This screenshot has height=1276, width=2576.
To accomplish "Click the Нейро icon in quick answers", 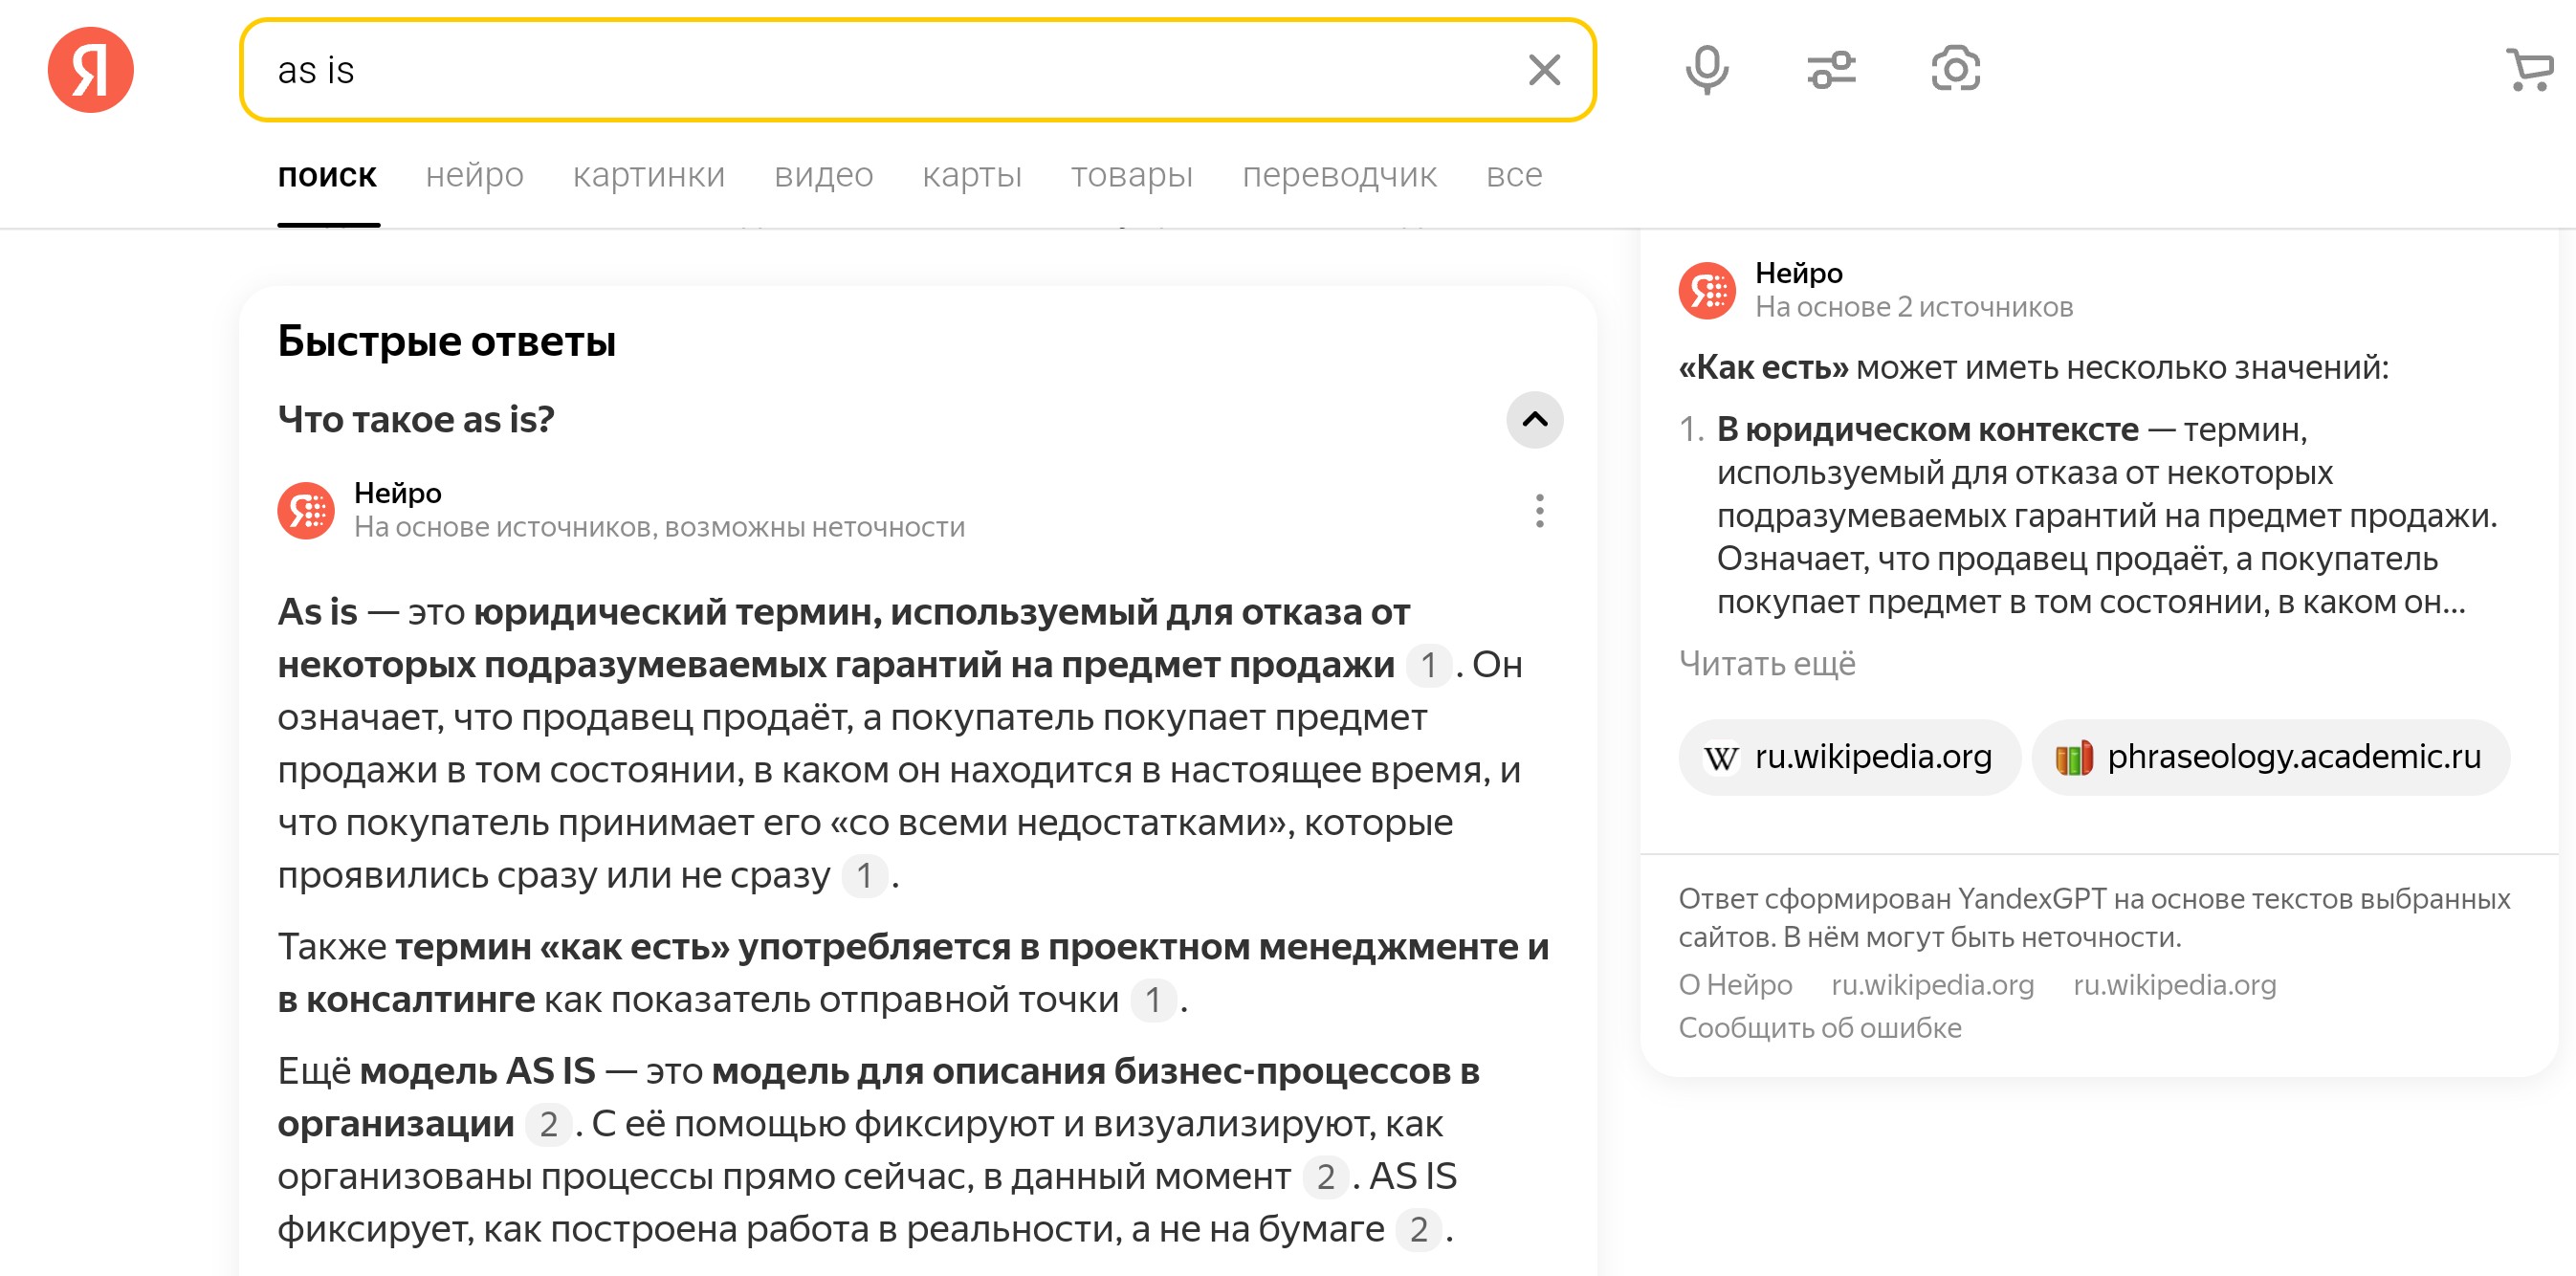I will tap(305, 511).
